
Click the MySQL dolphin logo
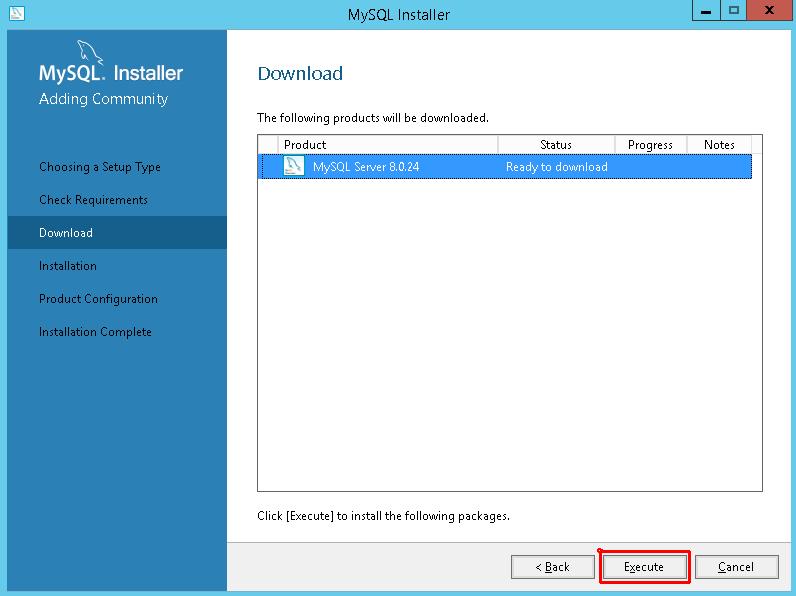coord(90,53)
